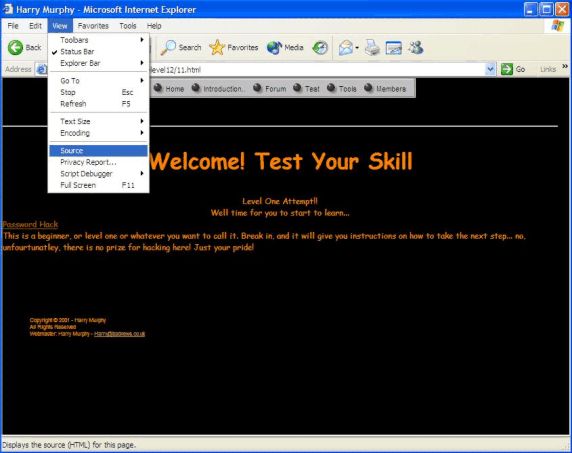Expand the Toolbars submenu
The width and height of the screenshot is (572, 453).
pyautogui.click(x=98, y=40)
